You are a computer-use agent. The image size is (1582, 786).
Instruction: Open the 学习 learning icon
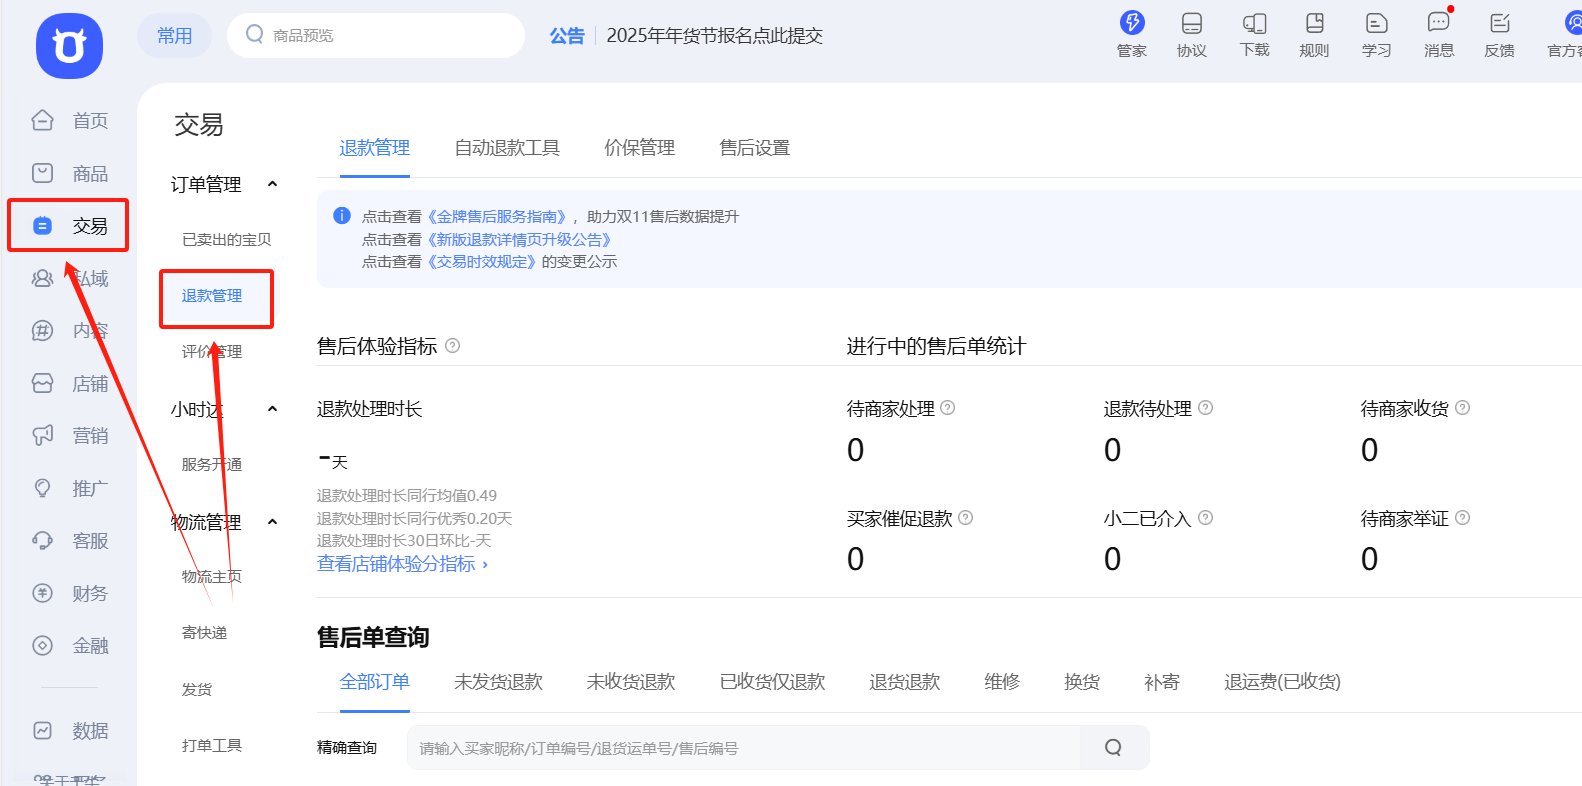[x=1376, y=34]
